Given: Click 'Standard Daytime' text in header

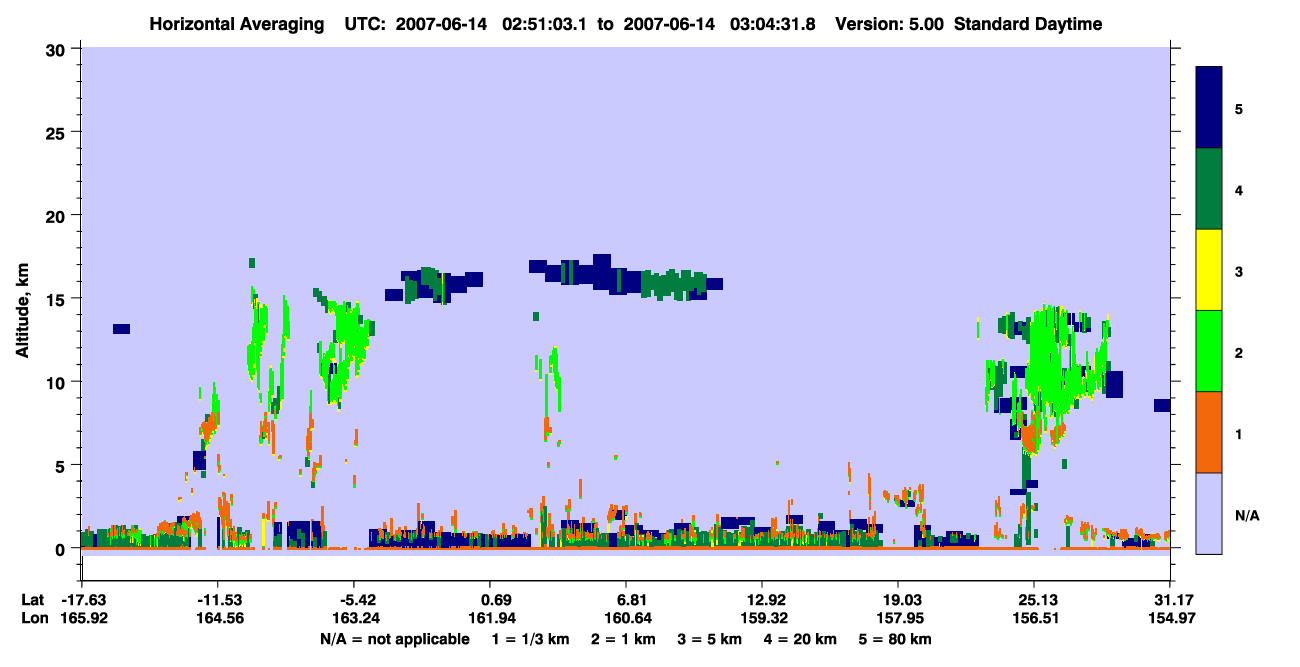Looking at the screenshot, I should [1028, 24].
